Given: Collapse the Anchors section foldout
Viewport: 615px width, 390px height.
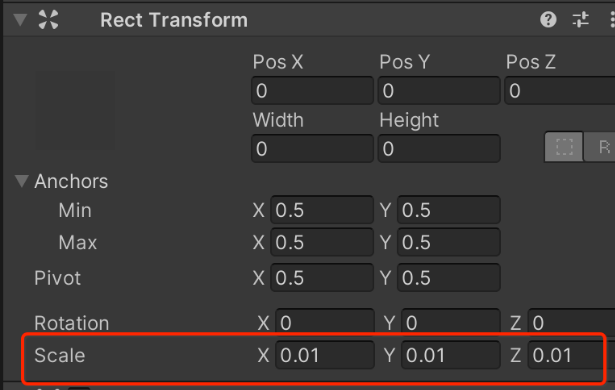Looking at the screenshot, I should [x=22, y=181].
